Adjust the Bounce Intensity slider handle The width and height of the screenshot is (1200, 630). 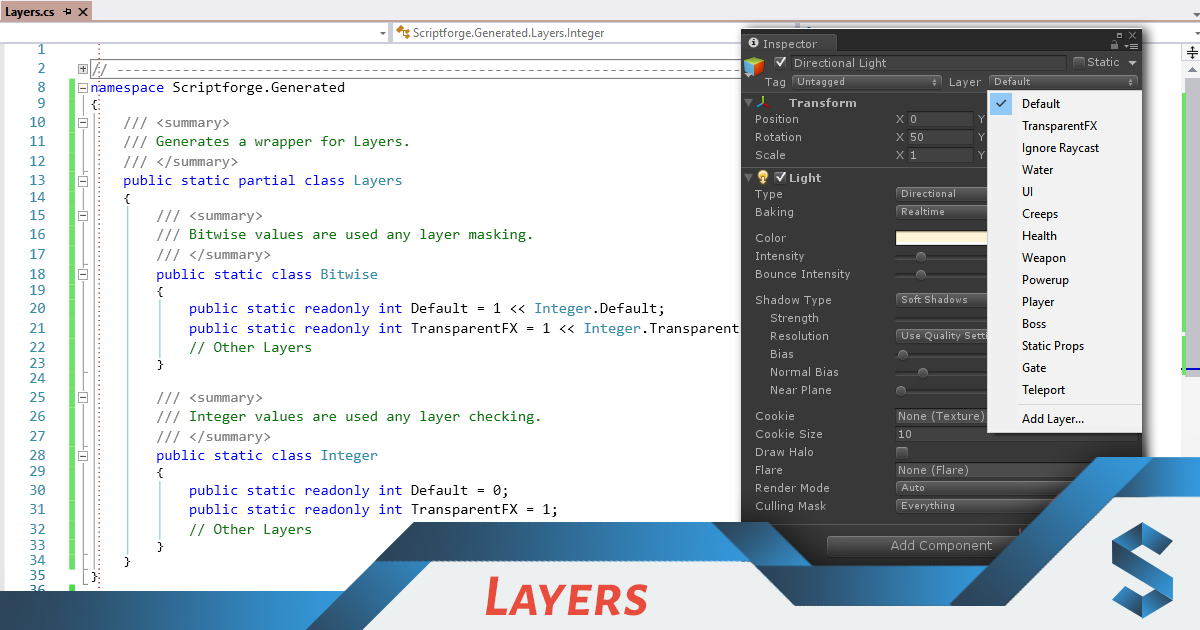[921, 275]
